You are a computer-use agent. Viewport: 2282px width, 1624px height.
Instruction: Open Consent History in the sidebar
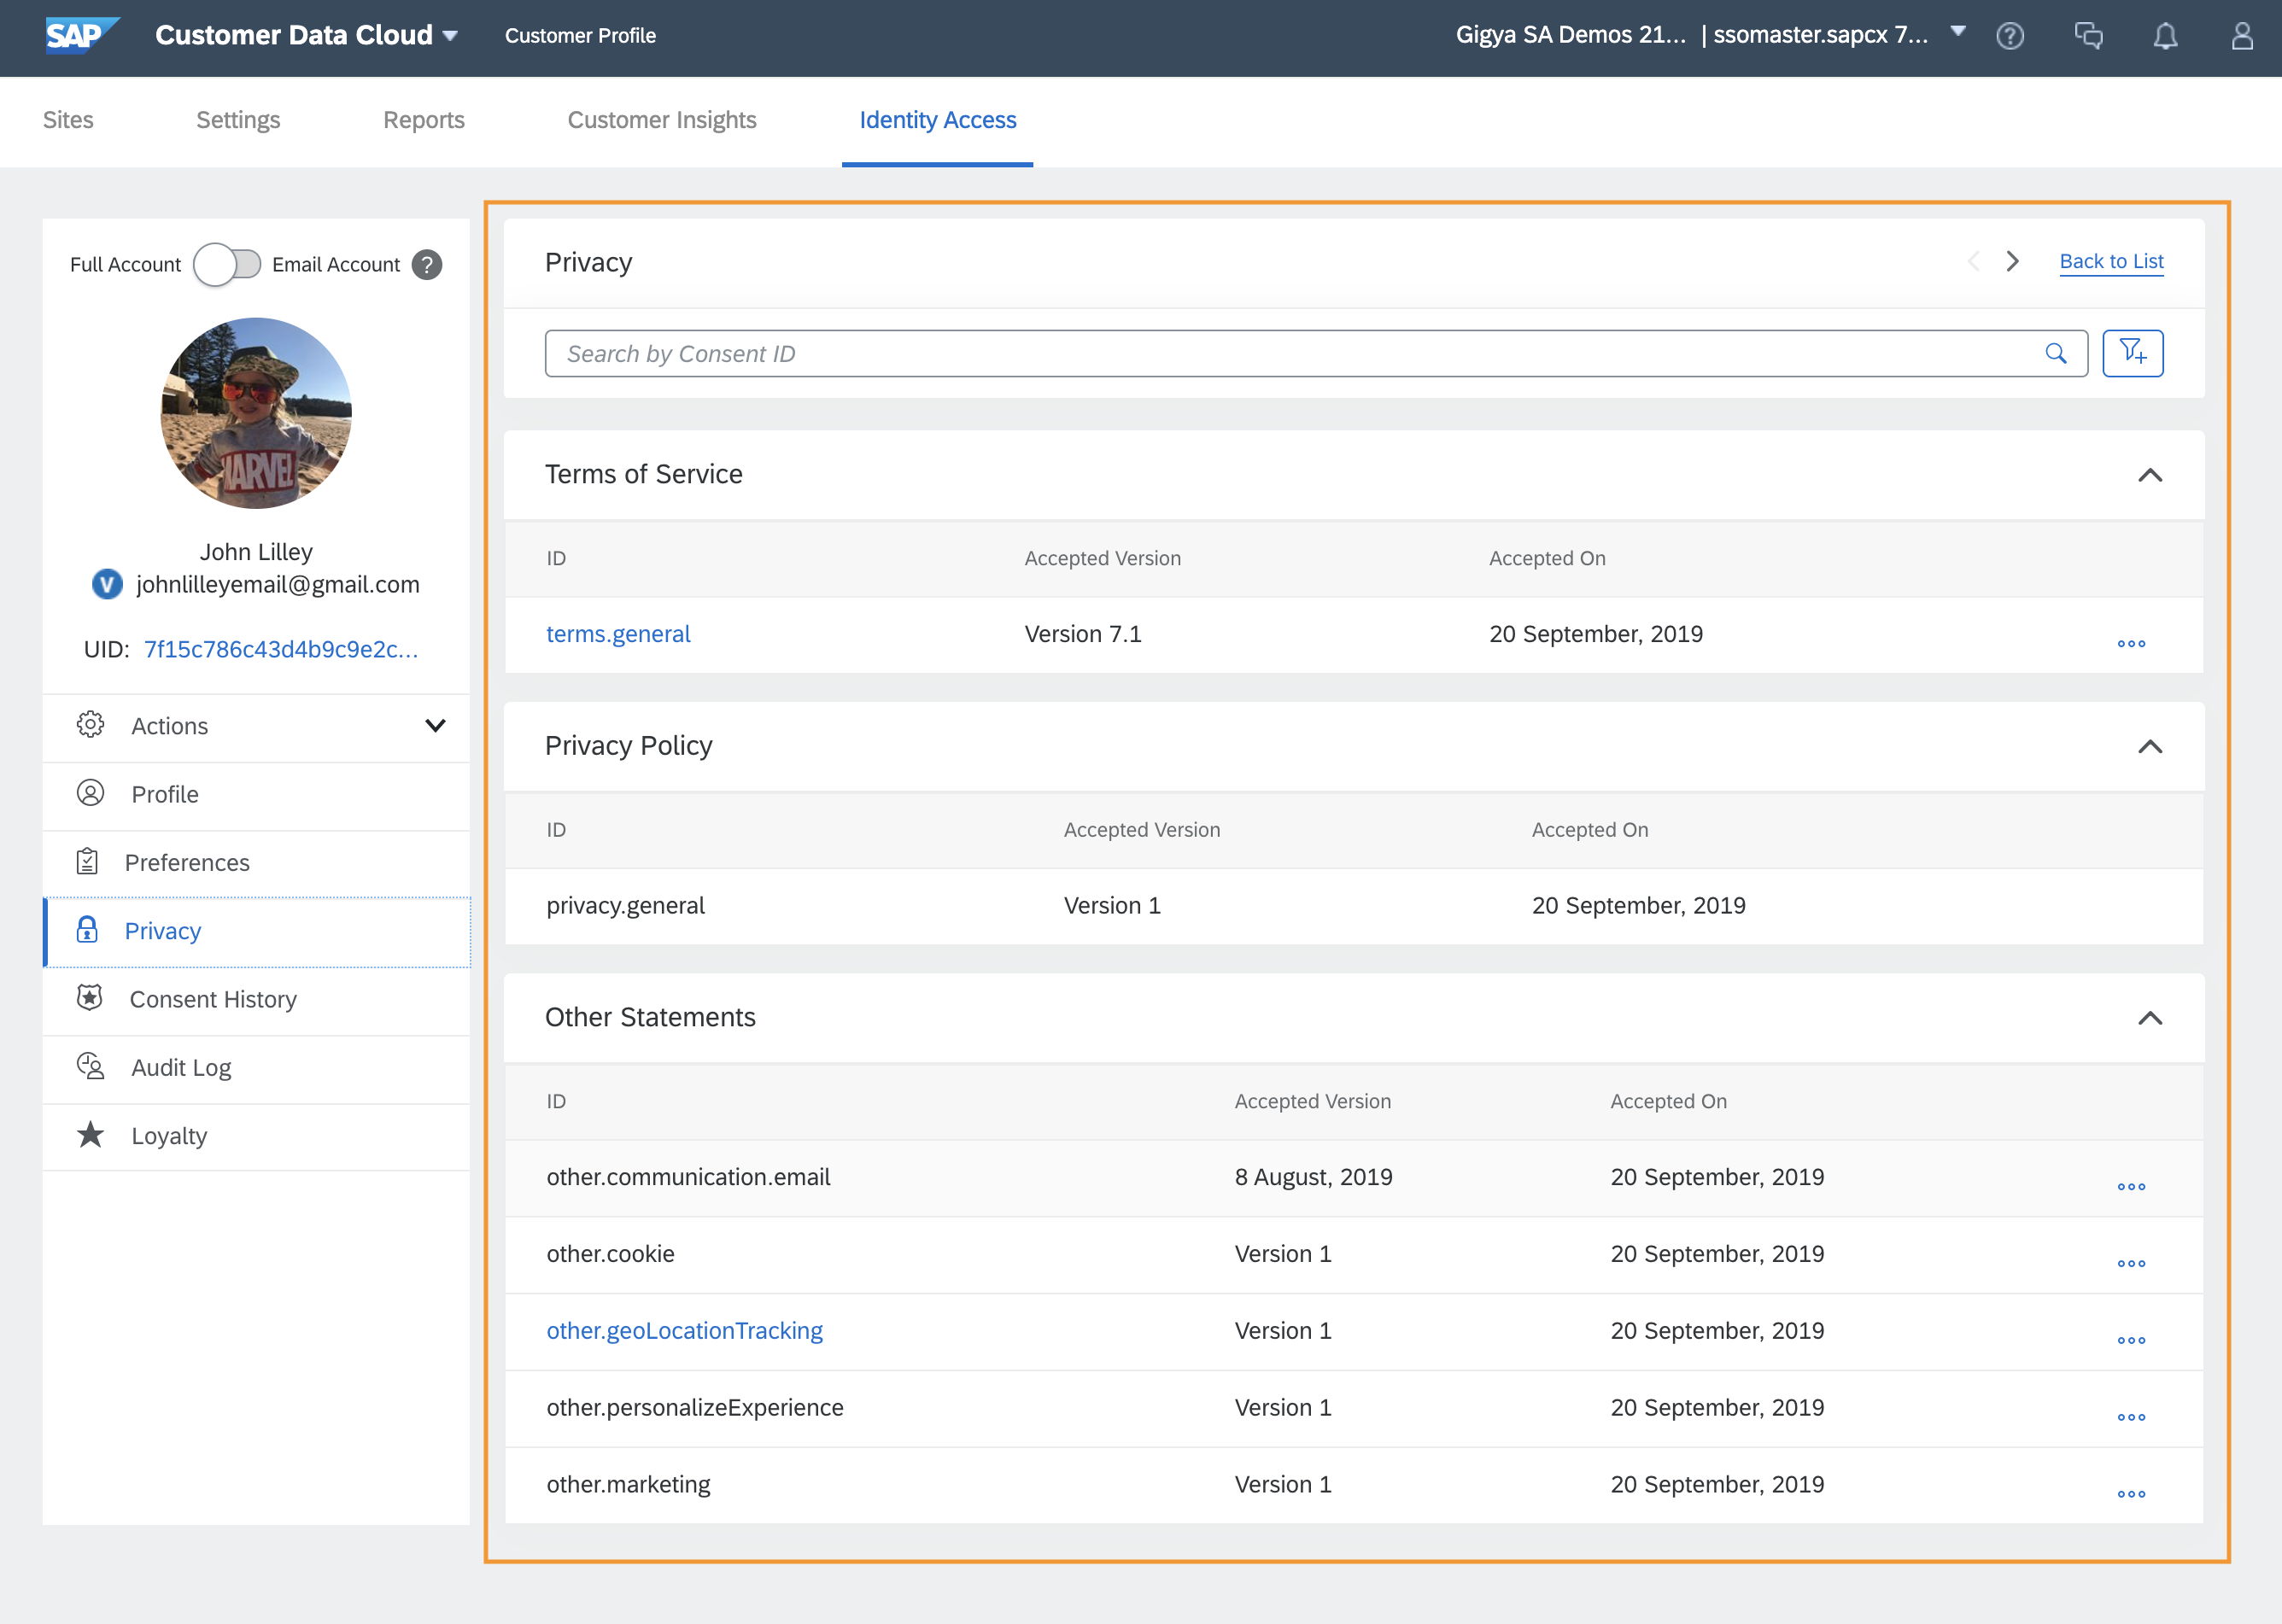point(213,999)
